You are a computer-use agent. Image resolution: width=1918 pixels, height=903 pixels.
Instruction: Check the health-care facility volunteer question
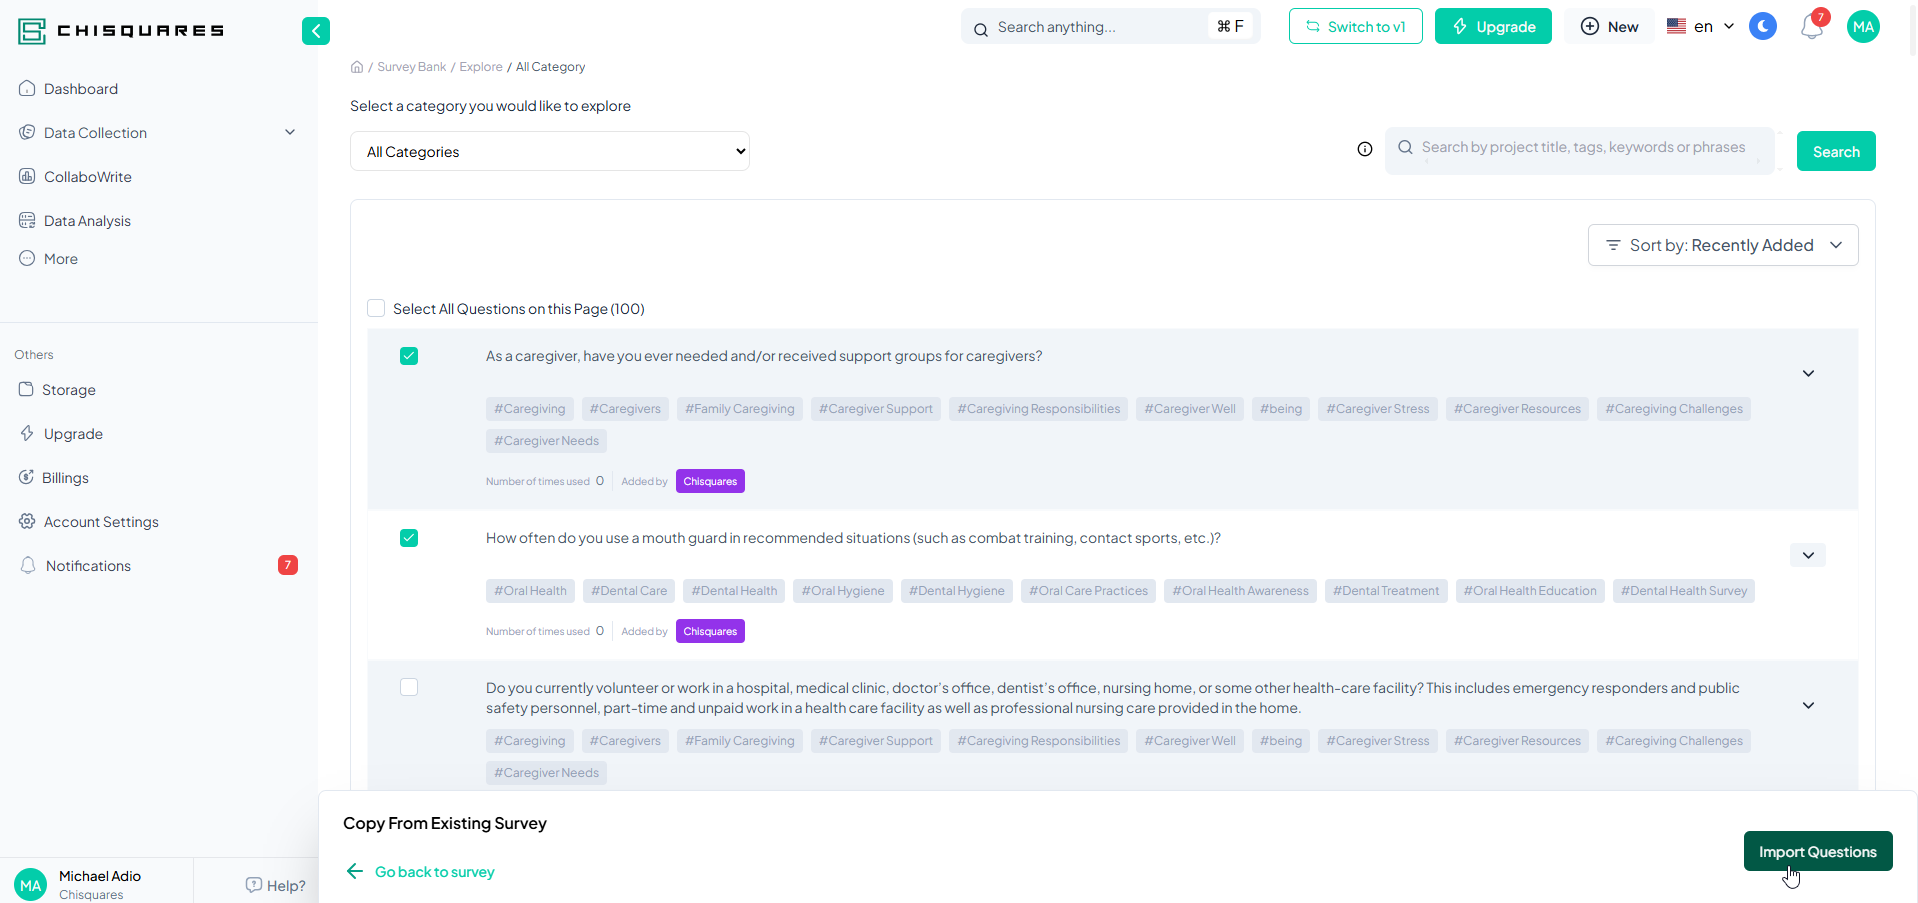pos(409,687)
